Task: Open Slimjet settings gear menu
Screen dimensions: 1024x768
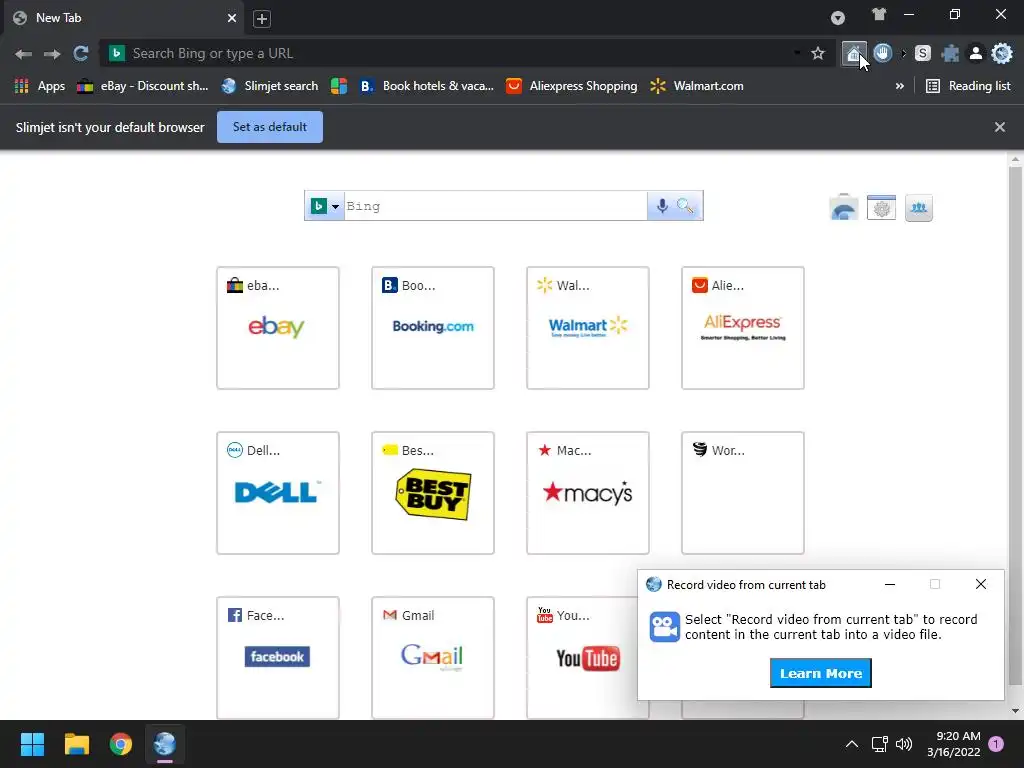Action: tap(1001, 54)
